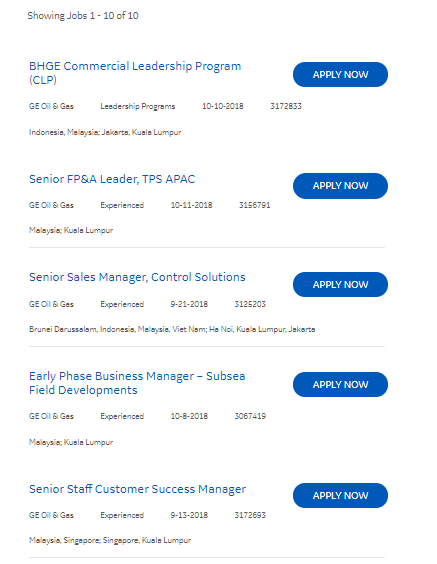Click Indonesia, Malaysia; Jakarta, Kuala Lumpur location
Viewport: 437px width, 564px height.
(x=105, y=132)
